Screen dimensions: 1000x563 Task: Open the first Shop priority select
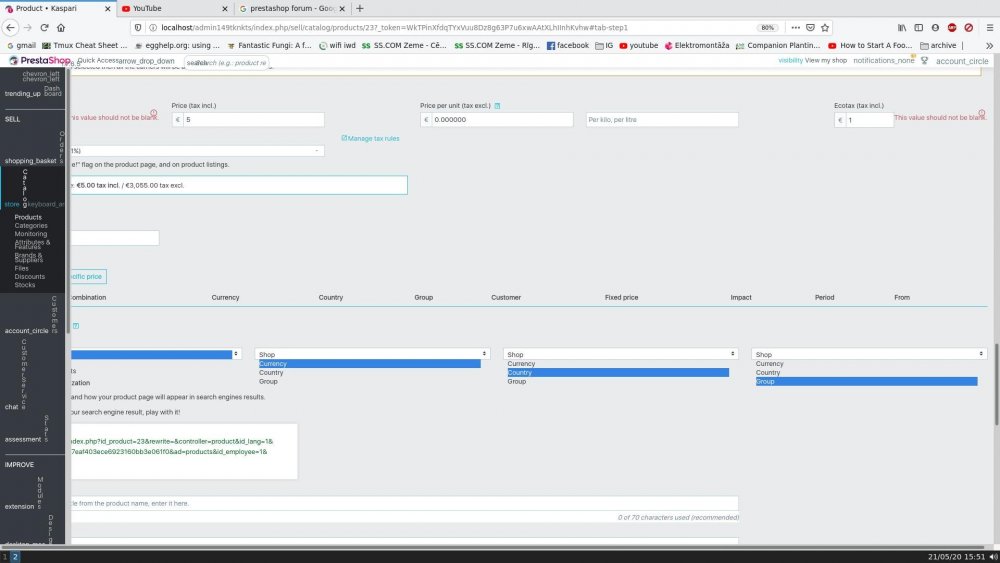tap(372, 354)
